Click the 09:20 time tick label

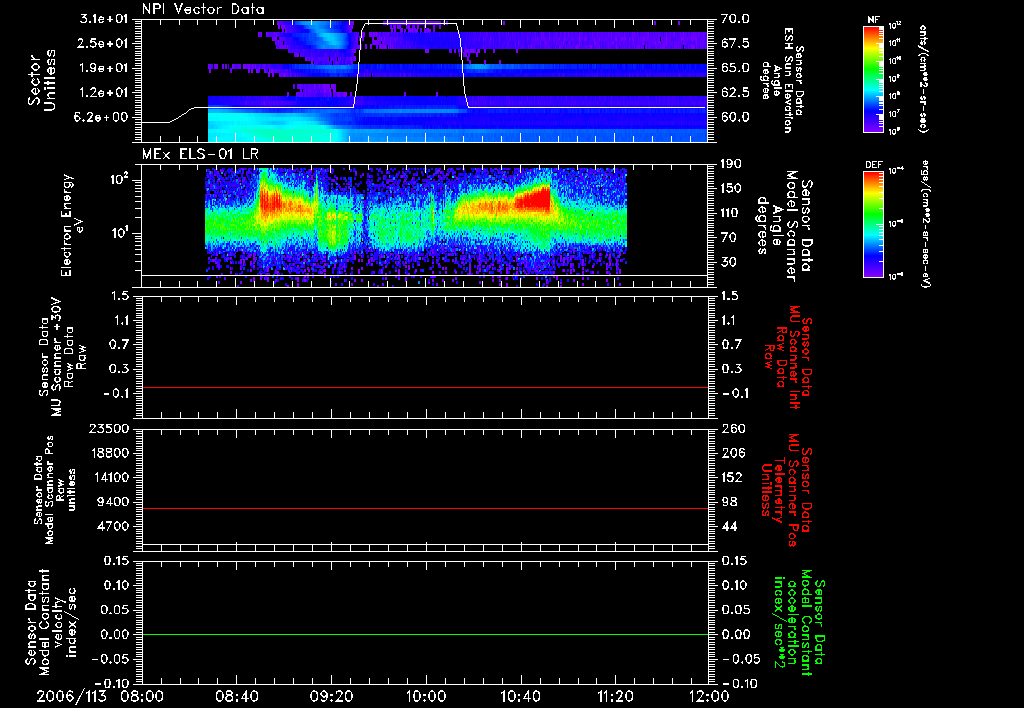pyautogui.click(x=331, y=696)
